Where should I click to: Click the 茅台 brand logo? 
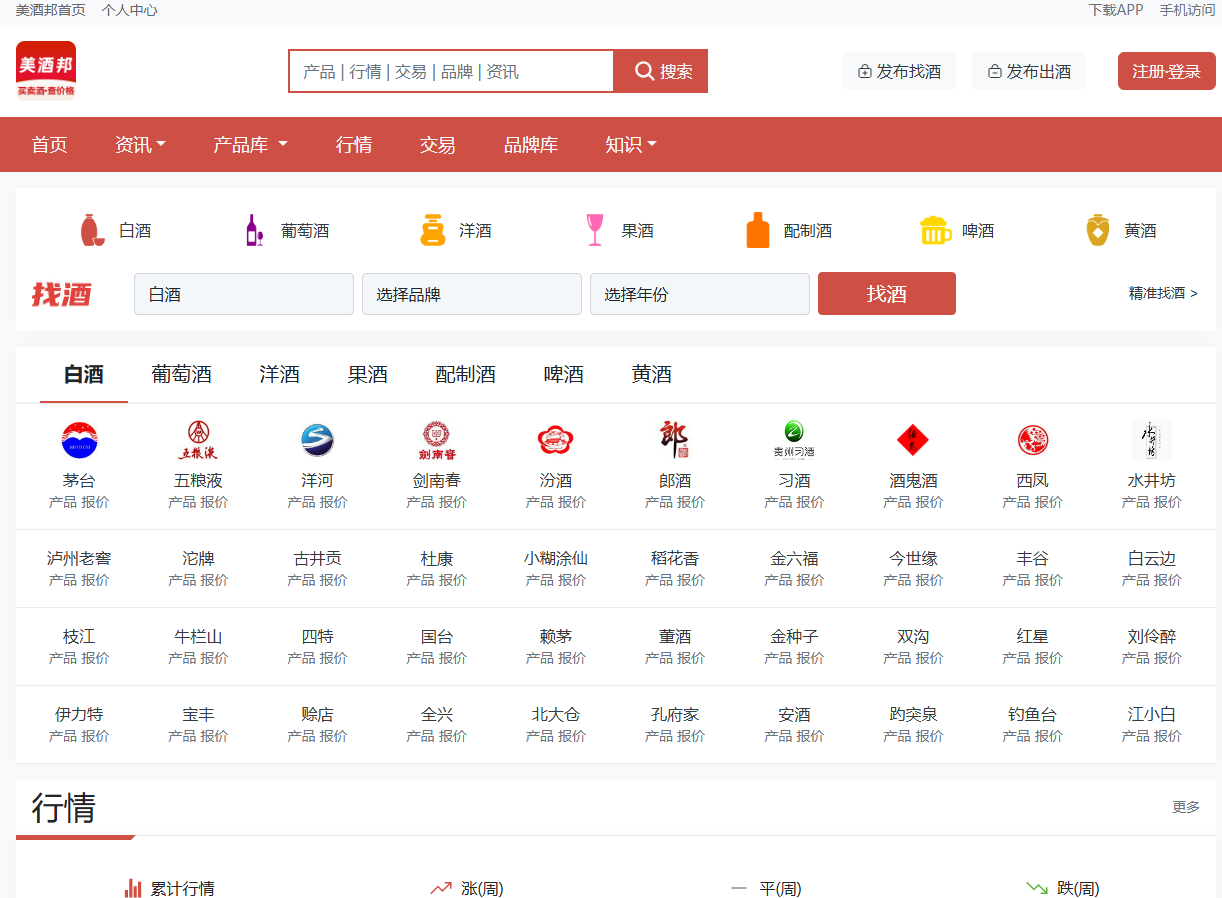(x=79, y=440)
